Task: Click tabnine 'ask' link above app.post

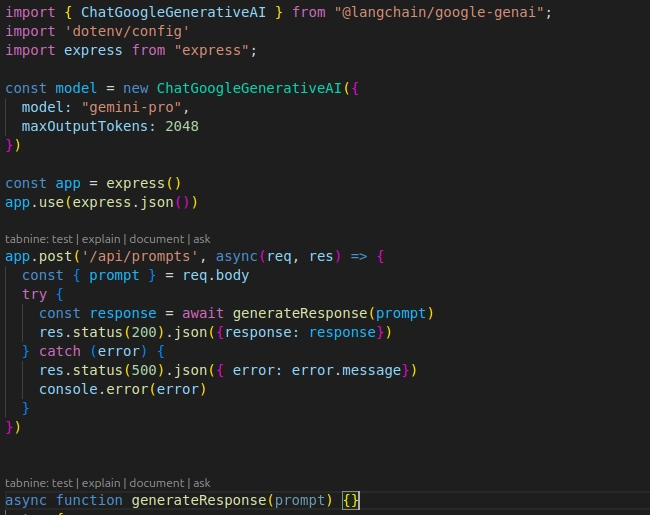Action: coord(202,240)
